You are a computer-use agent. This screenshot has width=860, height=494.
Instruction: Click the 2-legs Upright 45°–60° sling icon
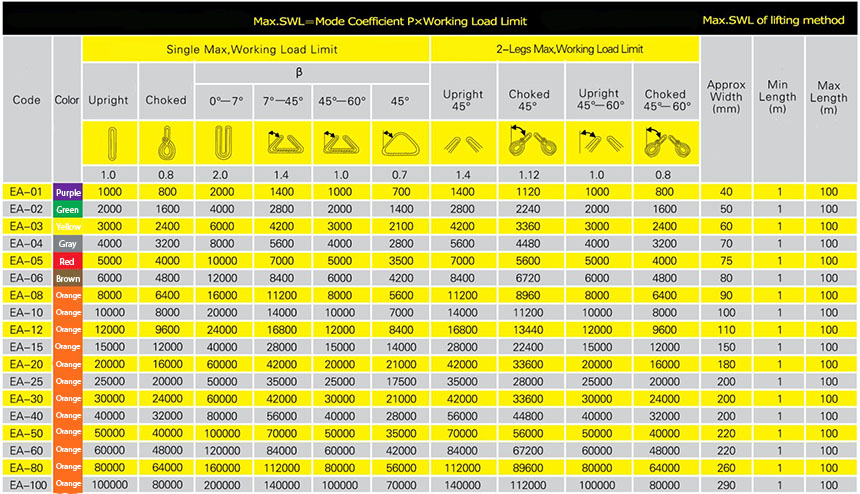599,144
